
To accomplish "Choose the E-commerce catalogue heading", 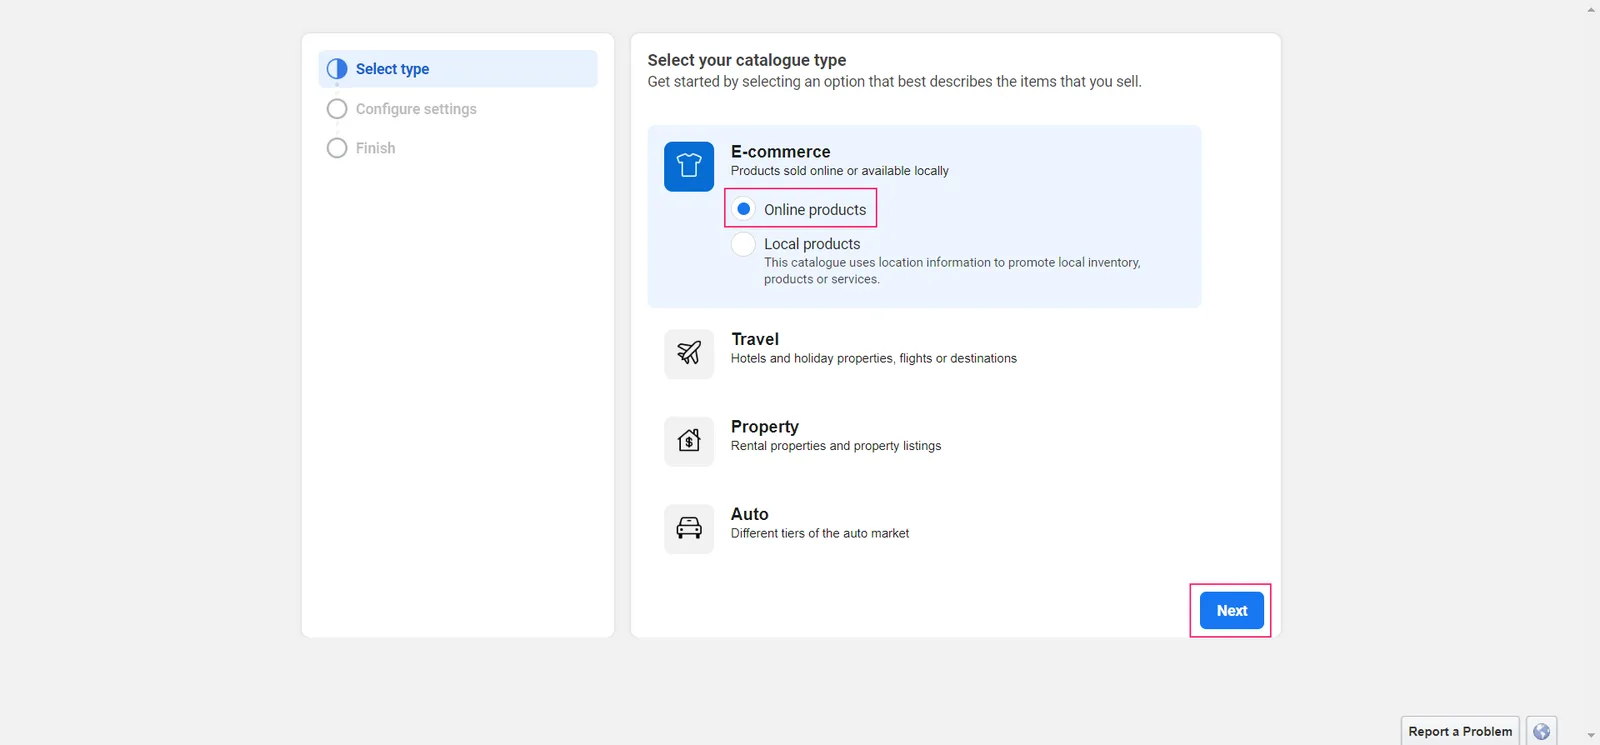I will 780,152.
